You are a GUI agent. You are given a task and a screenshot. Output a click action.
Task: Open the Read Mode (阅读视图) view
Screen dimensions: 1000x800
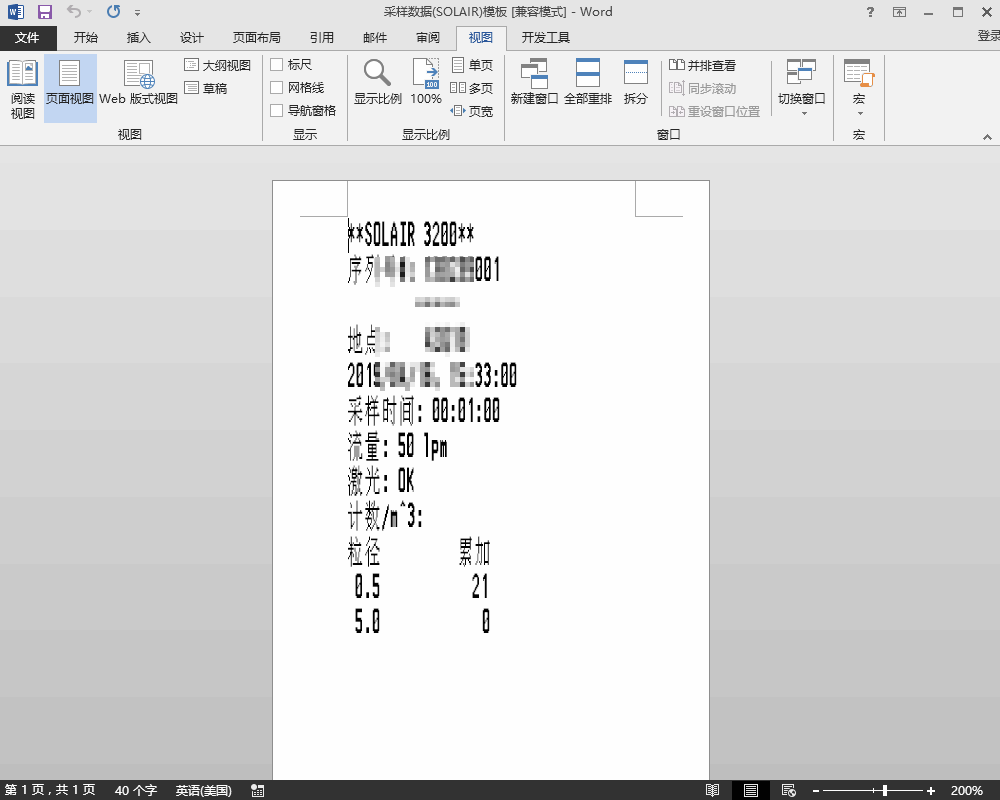(x=22, y=89)
